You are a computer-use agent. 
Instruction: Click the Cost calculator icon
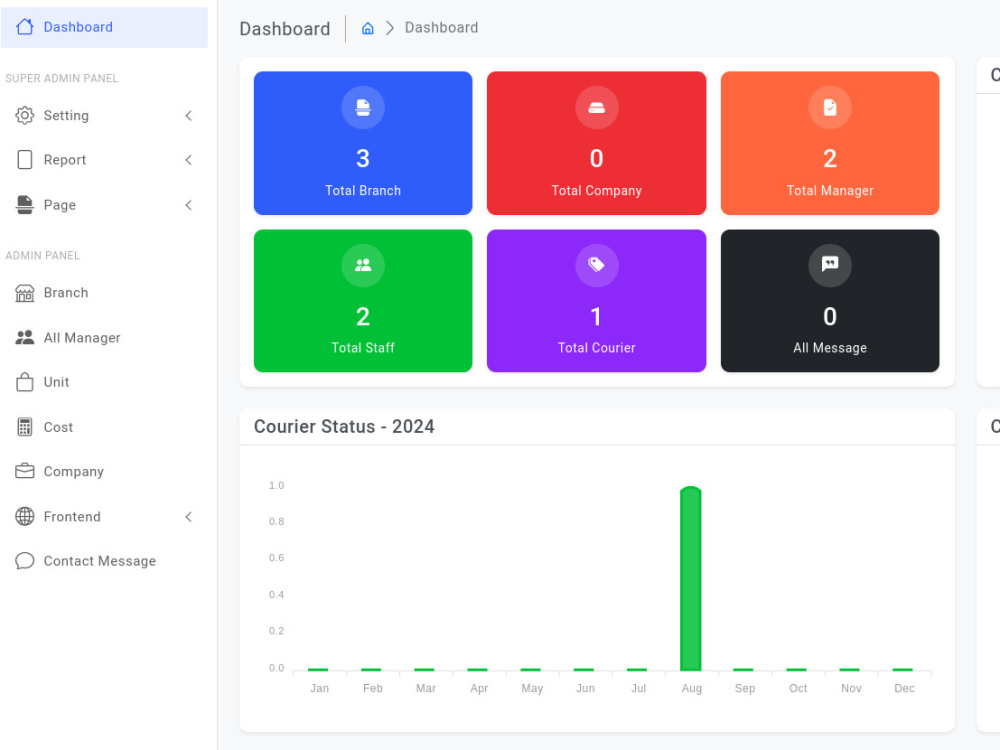(25, 427)
